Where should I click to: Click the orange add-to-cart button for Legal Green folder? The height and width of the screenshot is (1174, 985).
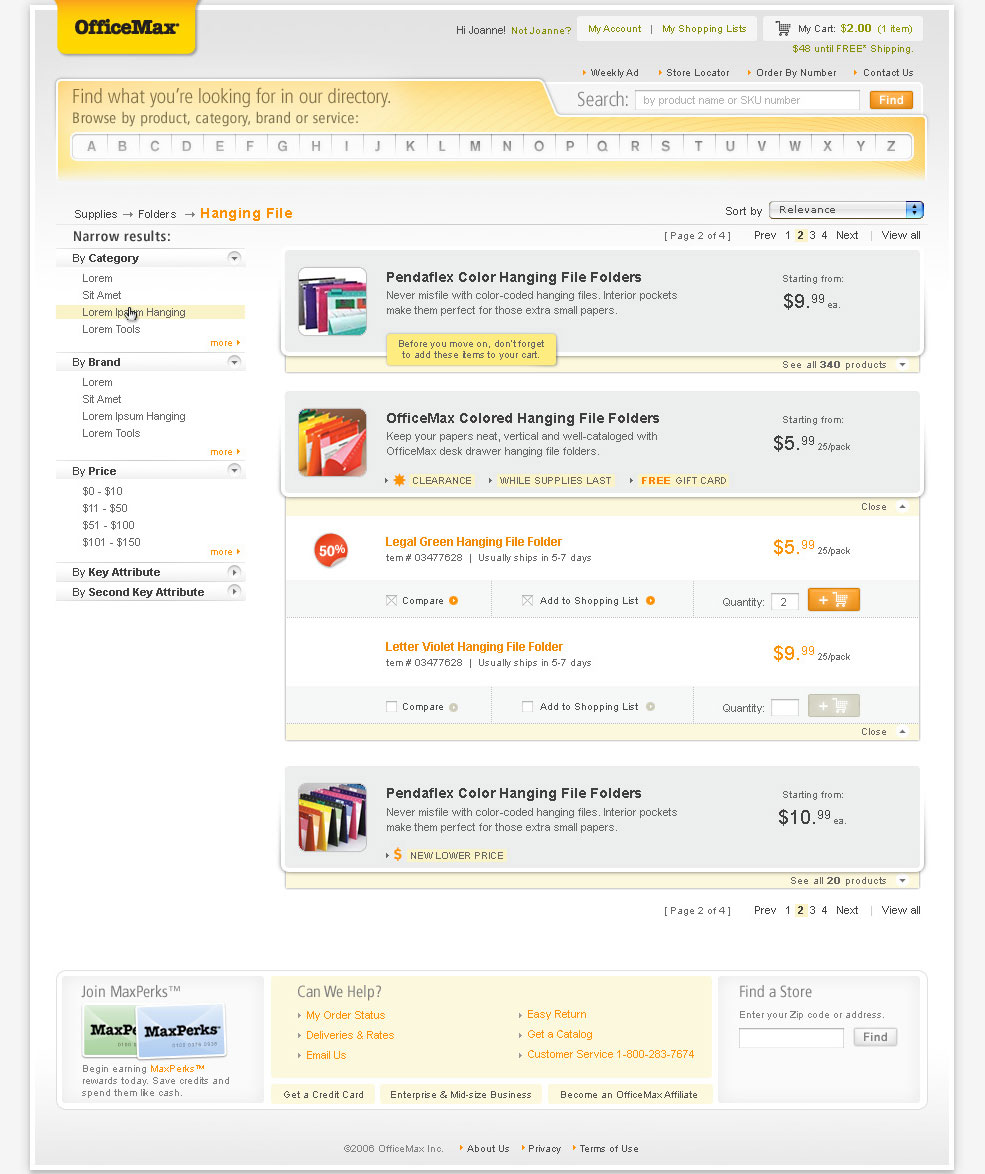[833, 601]
